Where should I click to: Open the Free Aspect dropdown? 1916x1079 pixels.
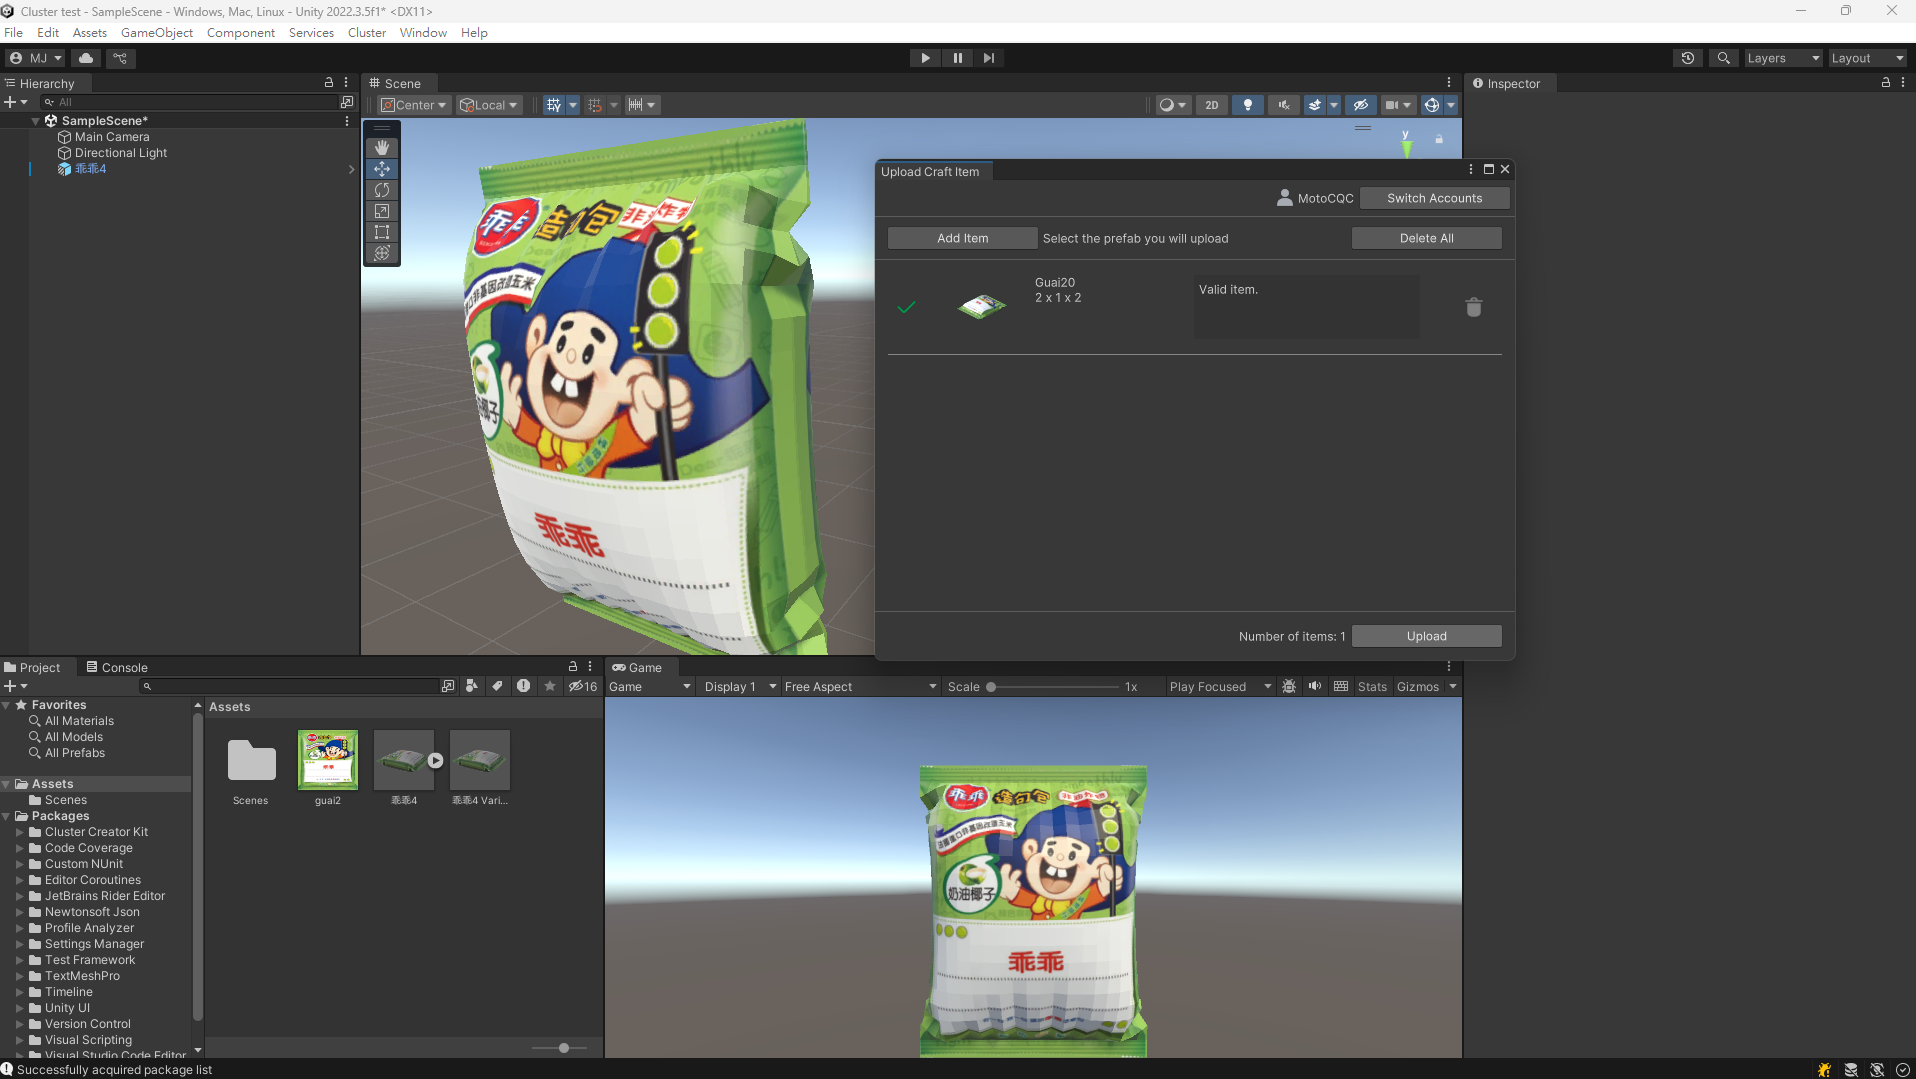tap(860, 687)
